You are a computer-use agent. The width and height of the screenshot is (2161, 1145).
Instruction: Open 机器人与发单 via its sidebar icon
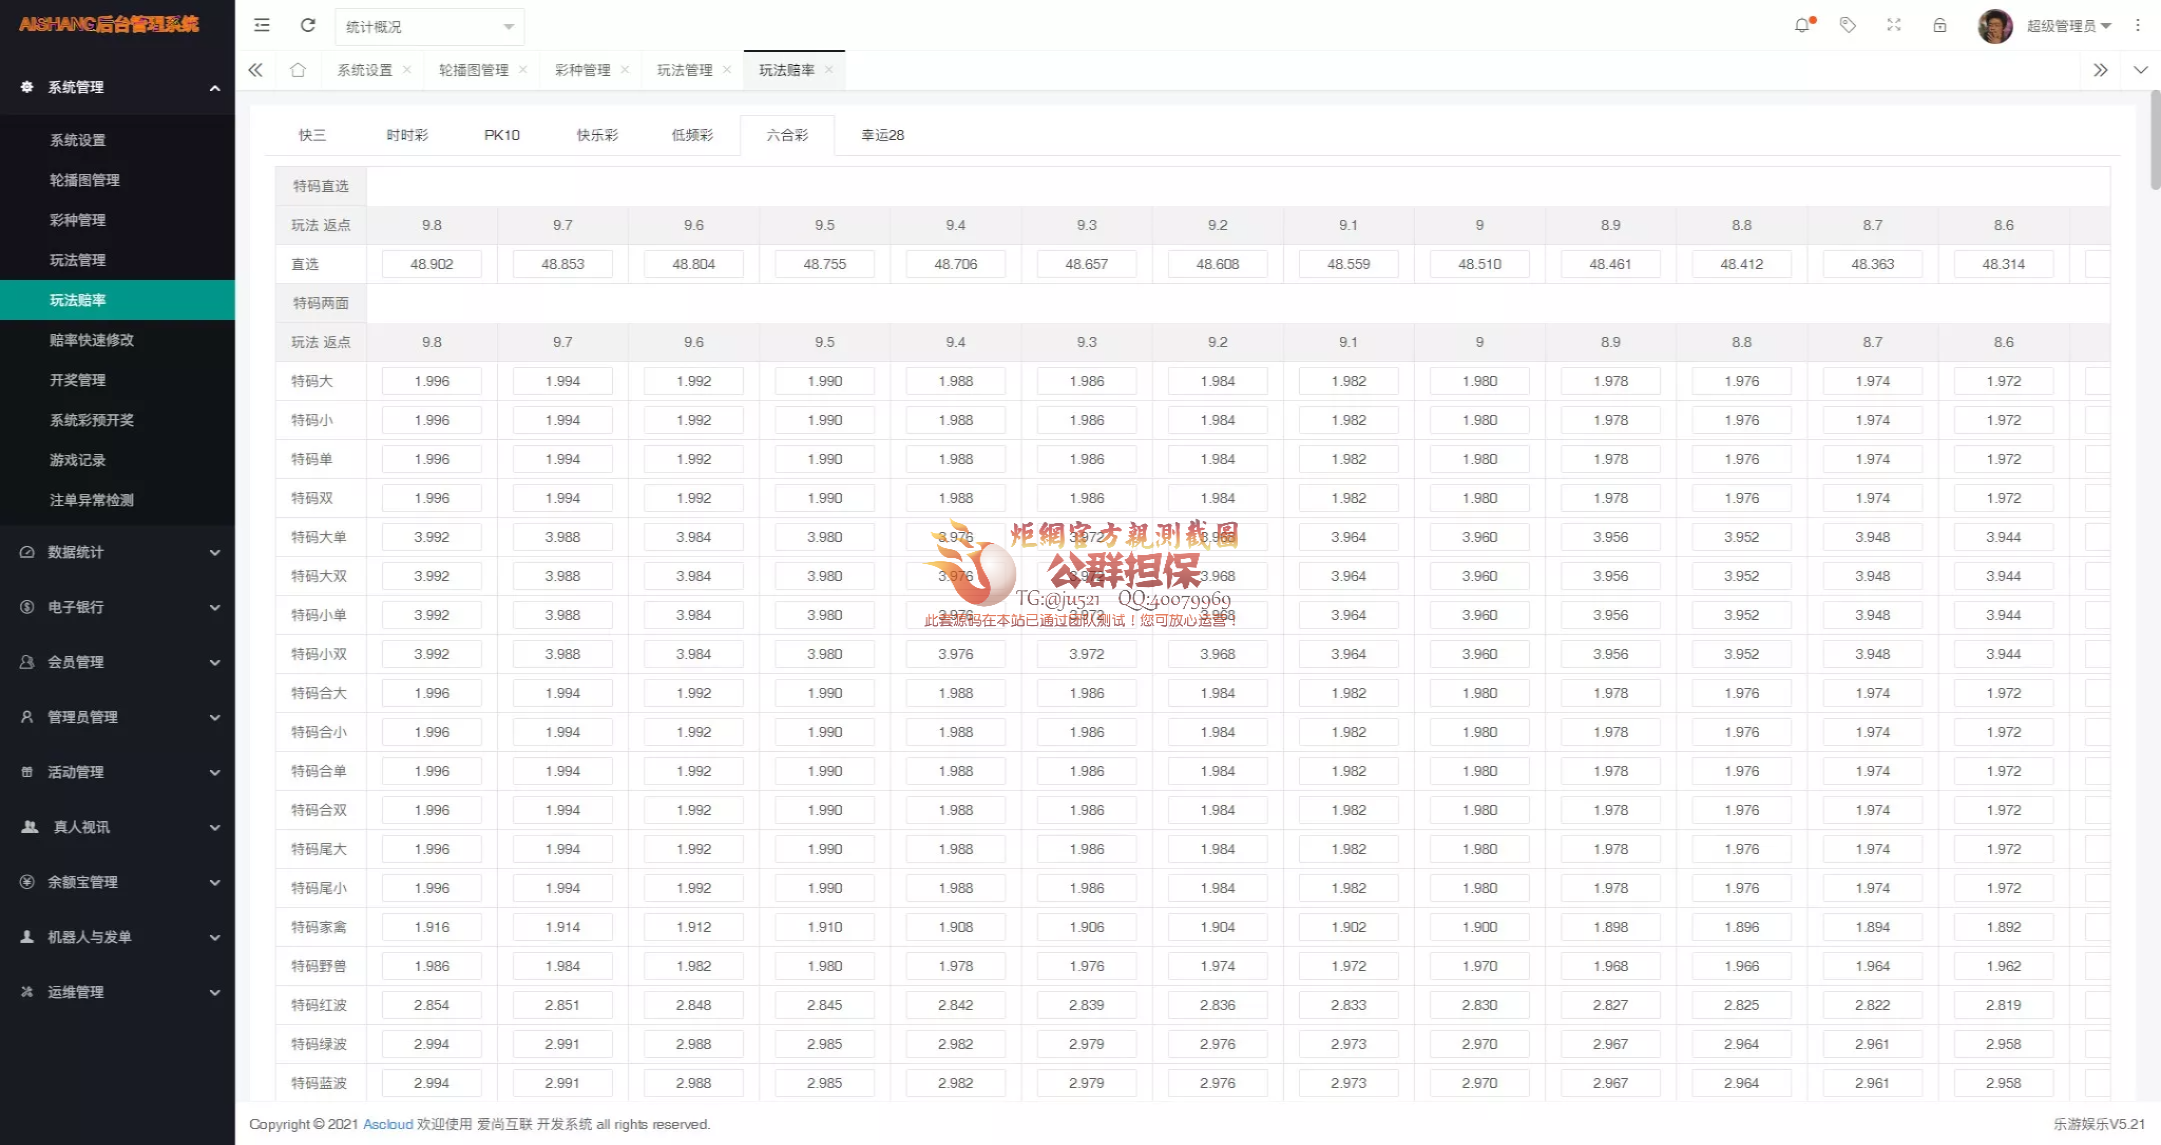point(25,937)
